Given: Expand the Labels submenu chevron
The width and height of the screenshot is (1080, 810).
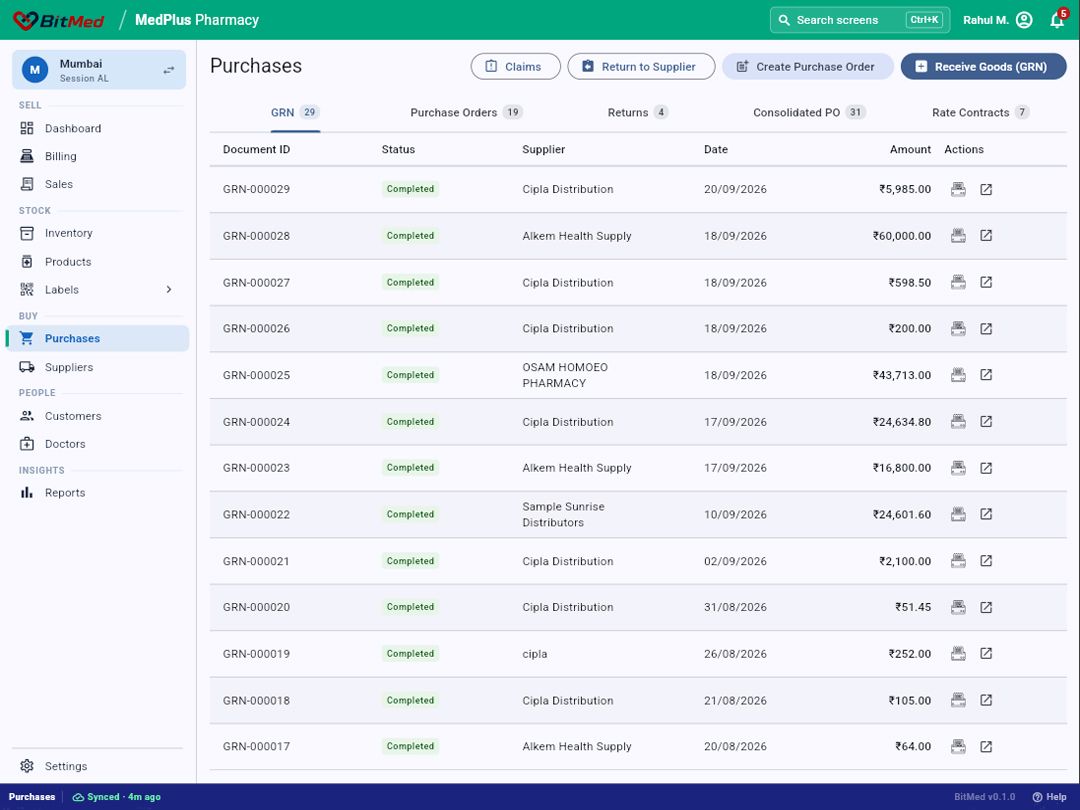Looking at the screenshot, I should [x=169, y=290].
